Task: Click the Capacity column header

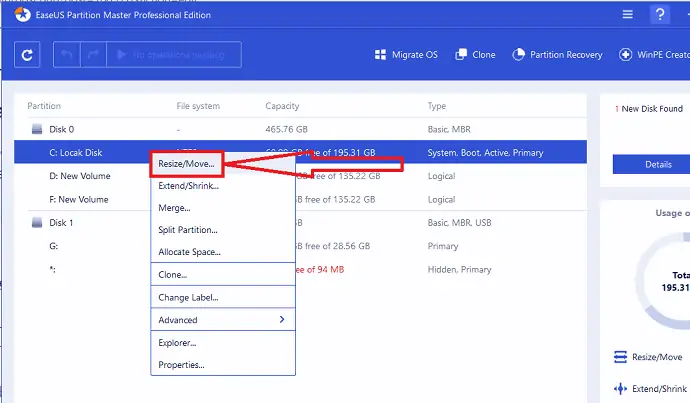Action: pyautogui.click(x=282, y=106)
